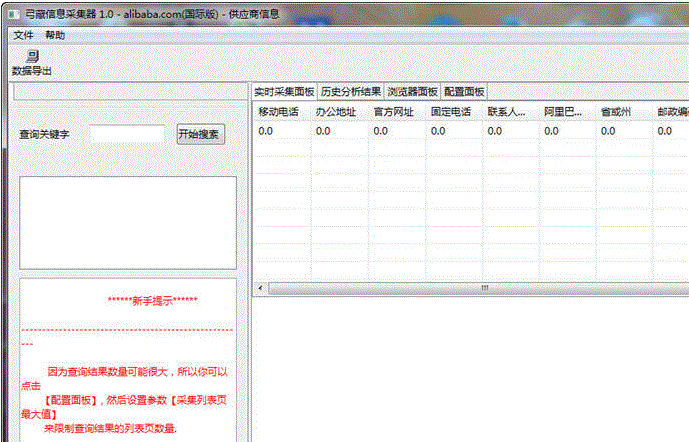689x442 pixels.
Task: Switch to the 历史分析结果 tab
Action: point(351,91)
